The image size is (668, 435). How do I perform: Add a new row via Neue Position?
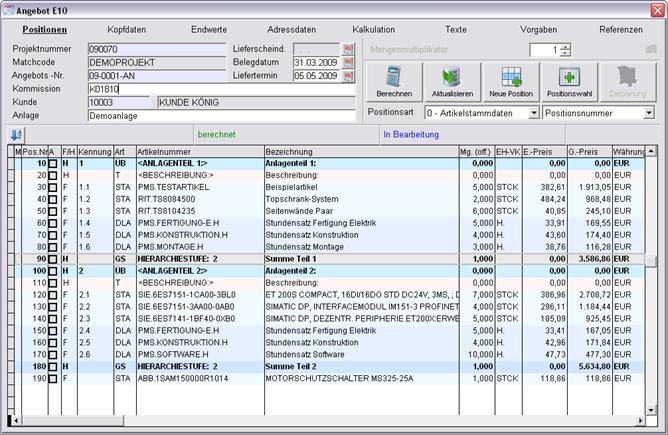pos(511,82)
